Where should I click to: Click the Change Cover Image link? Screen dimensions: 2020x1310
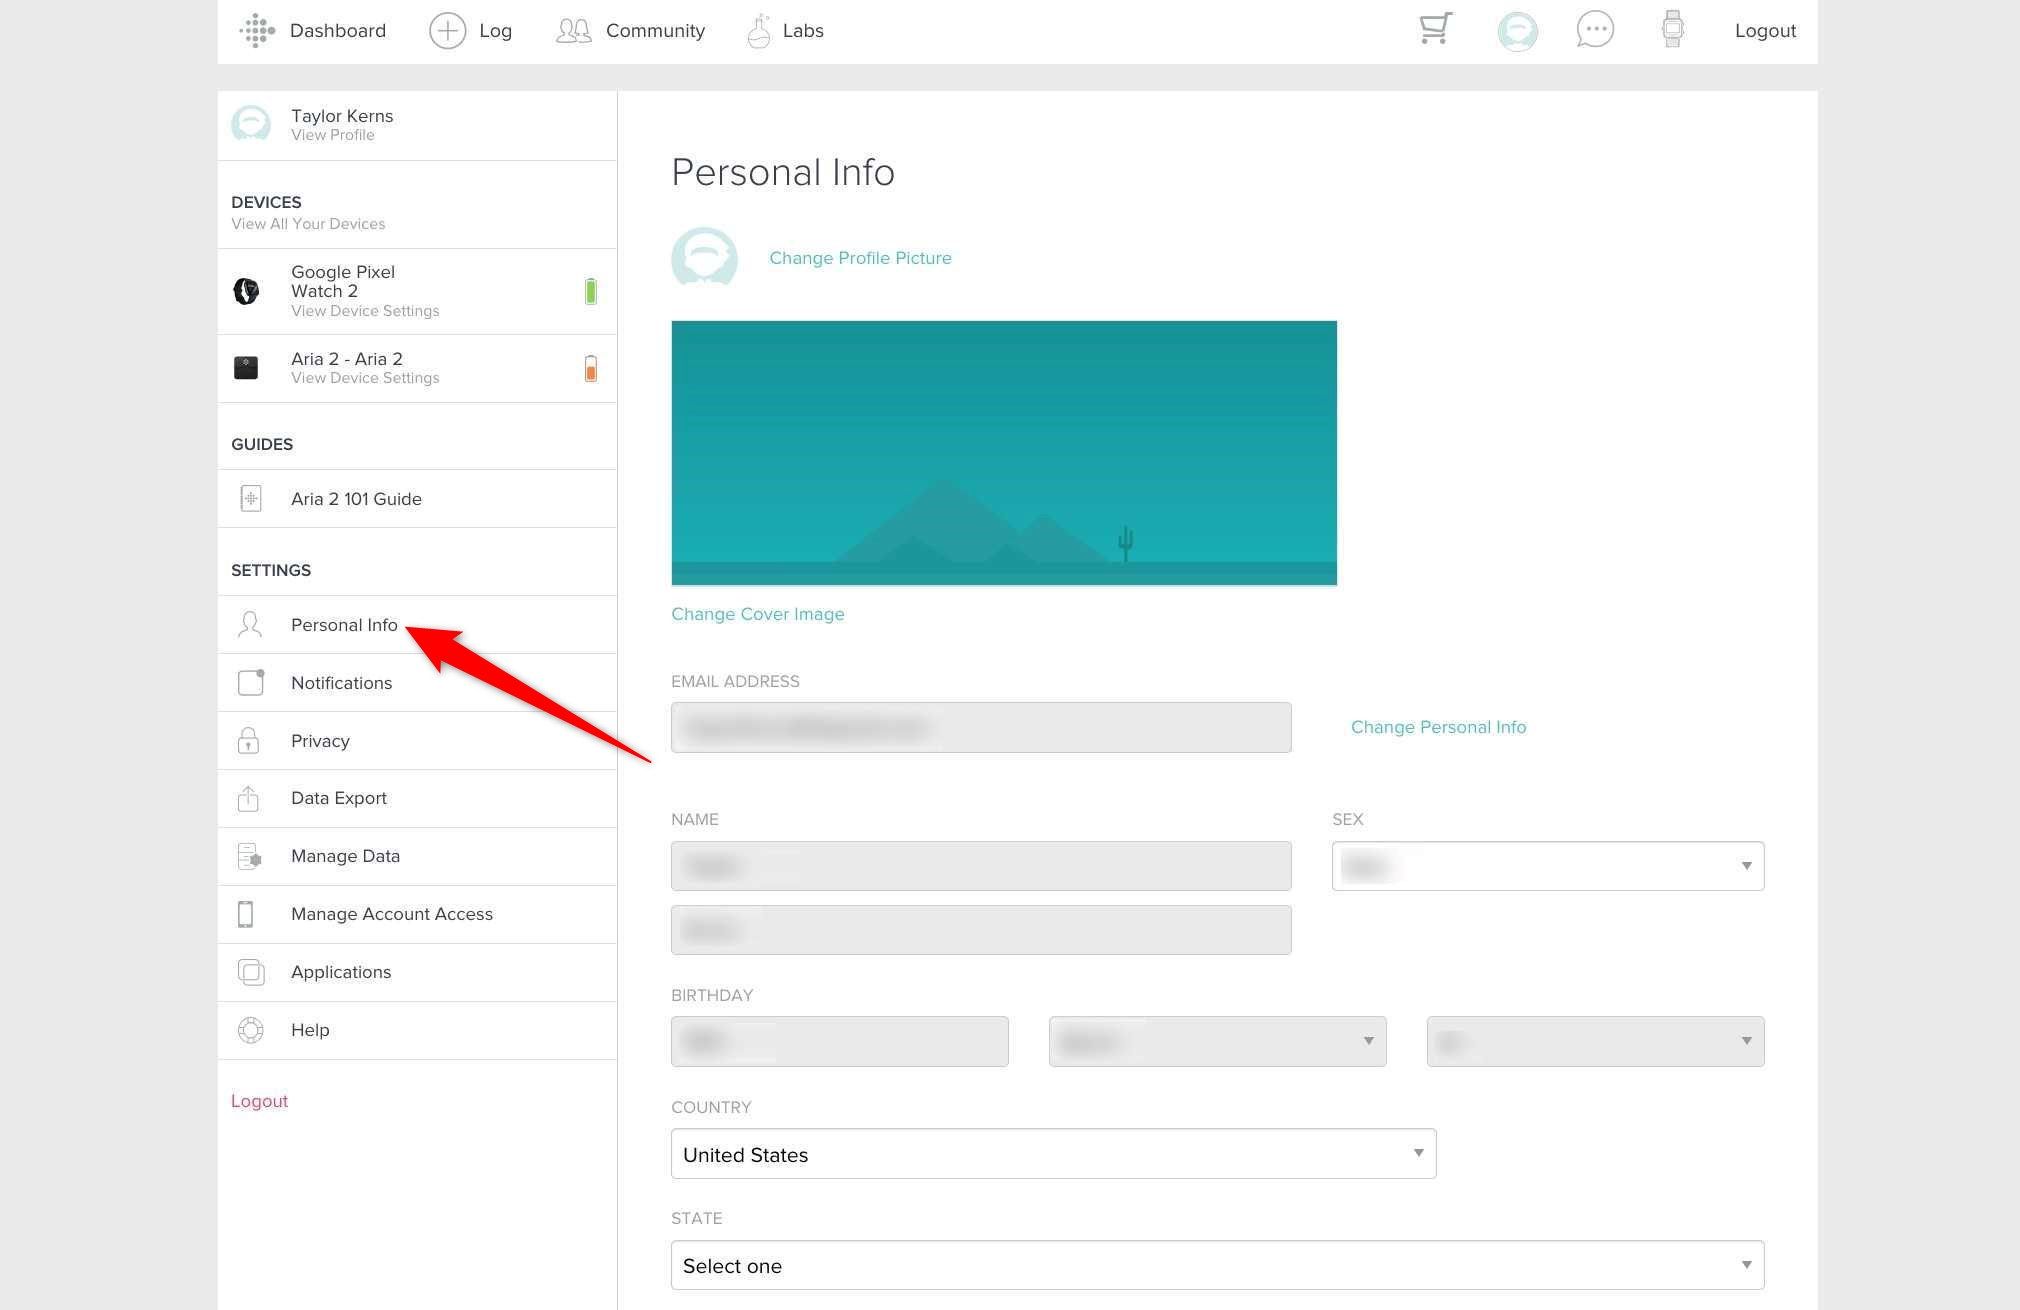click(755, 614)
